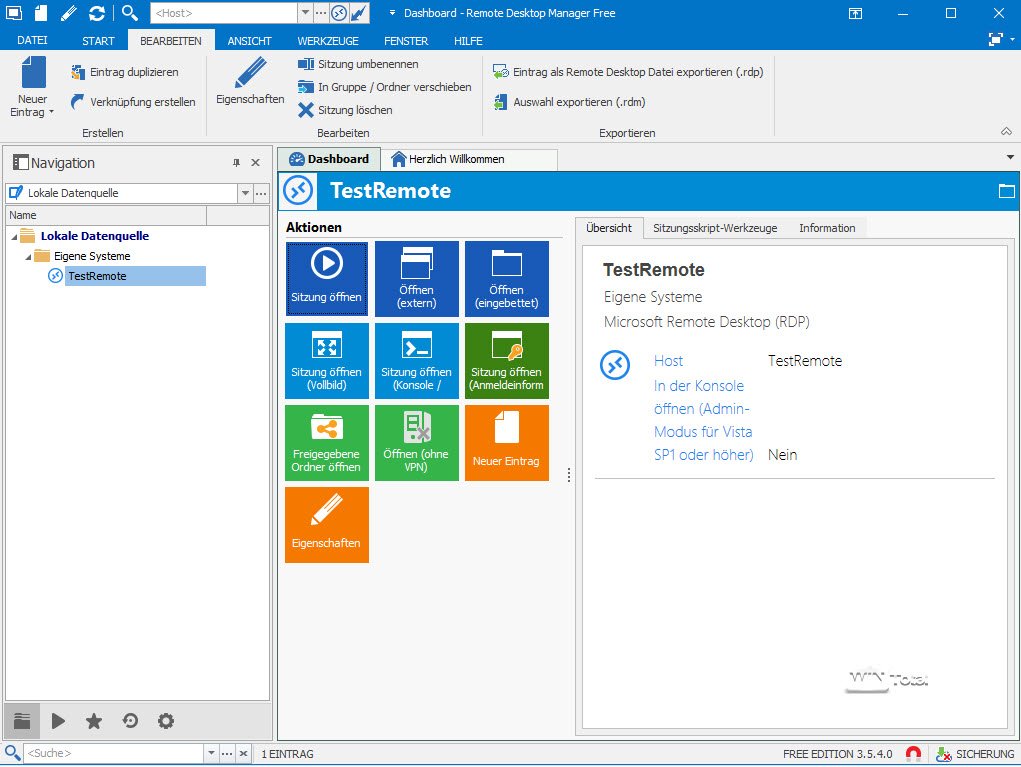Click Sitzung löschen in the ribbon
Viewport: 1021px width, 767px height.
pyautogui.click(x=345, y=110)
